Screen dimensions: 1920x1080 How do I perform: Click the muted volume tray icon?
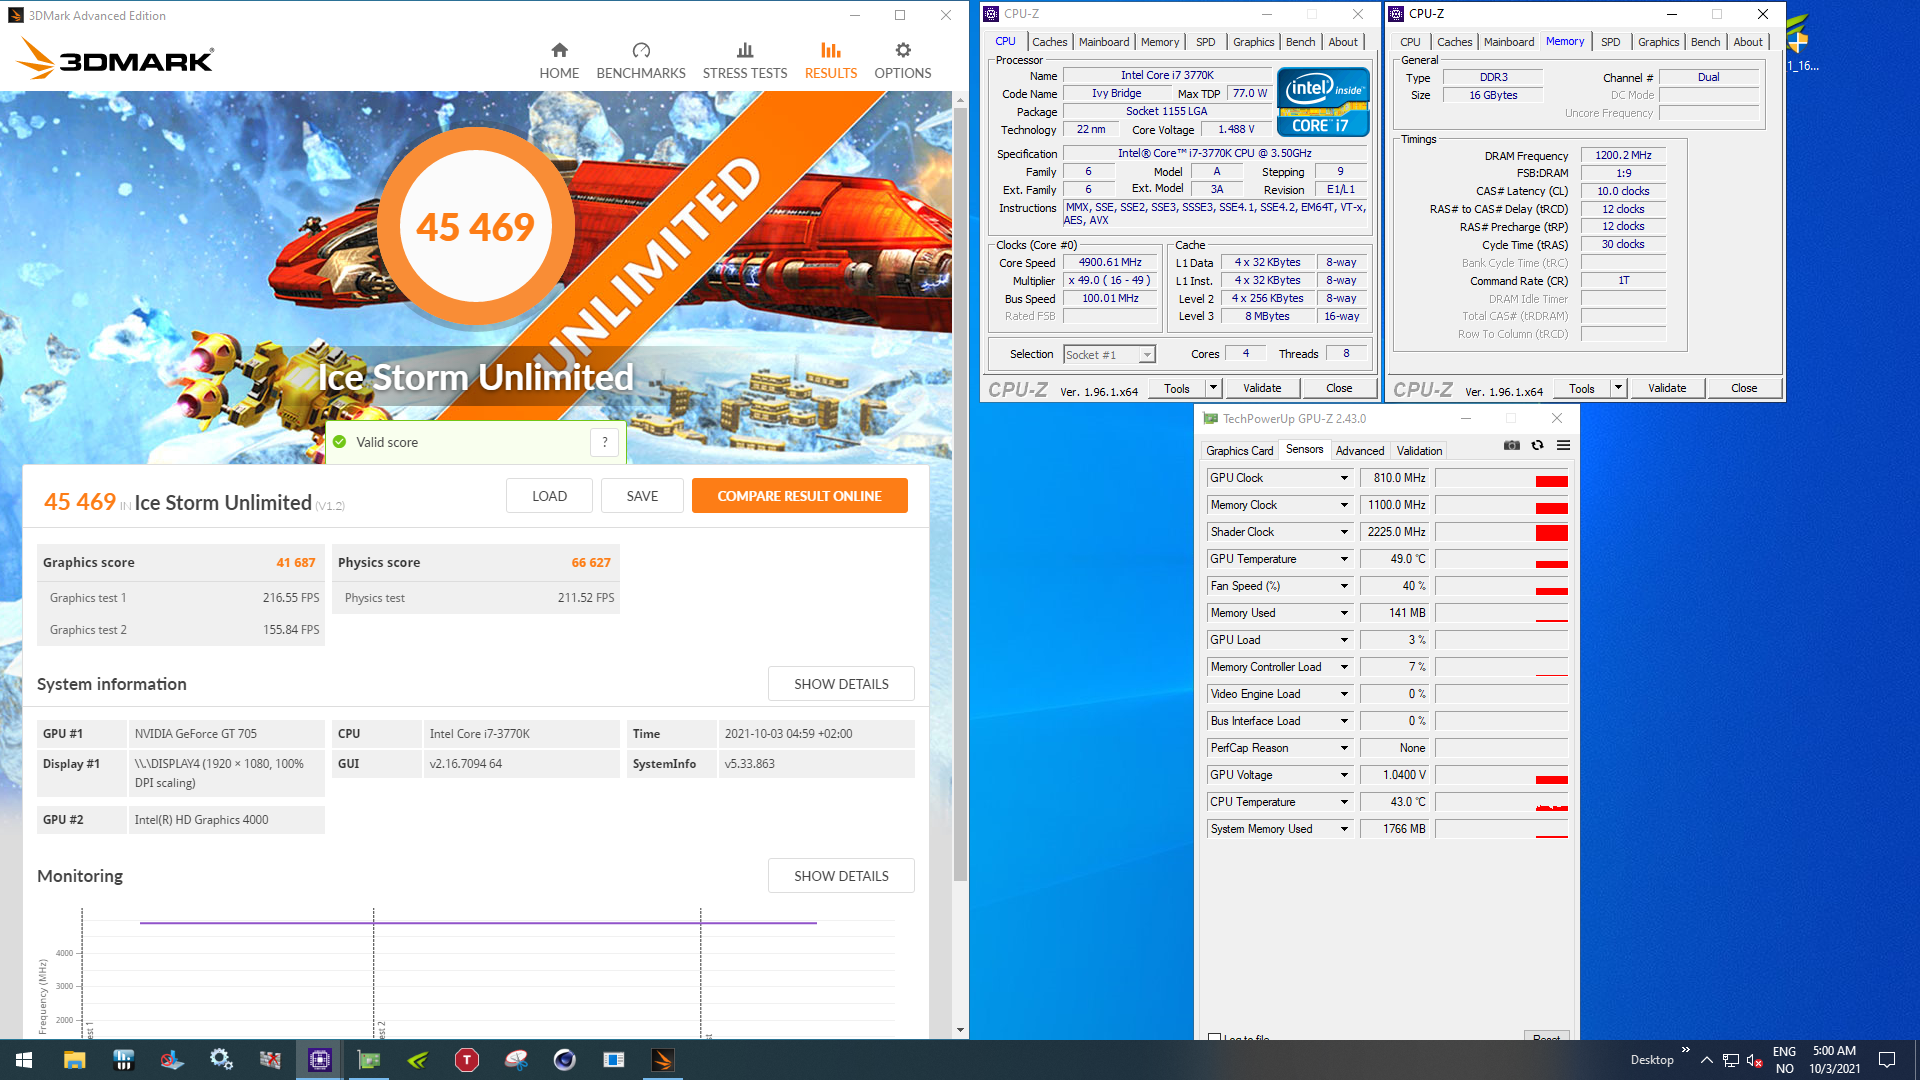coord(1754,1060)
